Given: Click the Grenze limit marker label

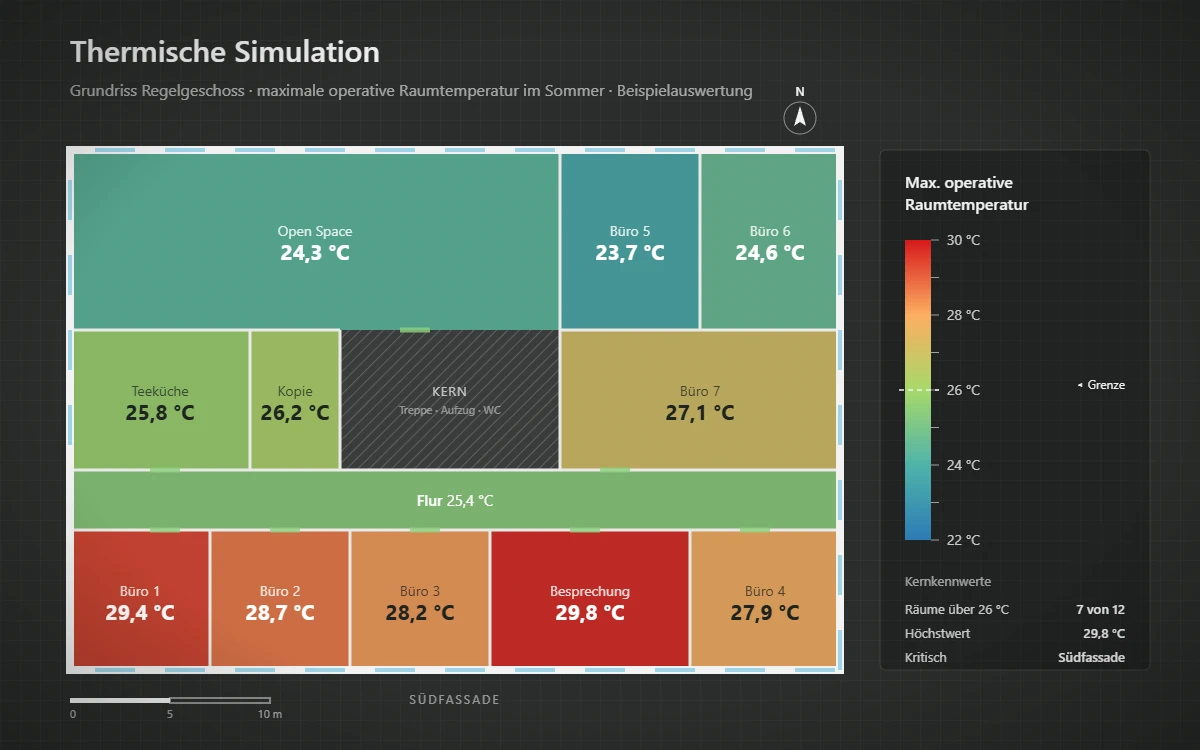Looking at the screenshot, I should [x=1101, y=385].
